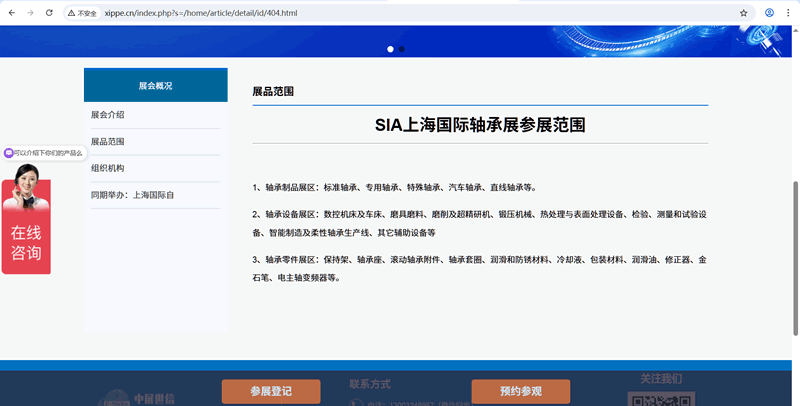Image resolution: width=800 pixels, height=406 pixels.
Task: Bookmark this page with the star icon
Action: coord(744,13)
